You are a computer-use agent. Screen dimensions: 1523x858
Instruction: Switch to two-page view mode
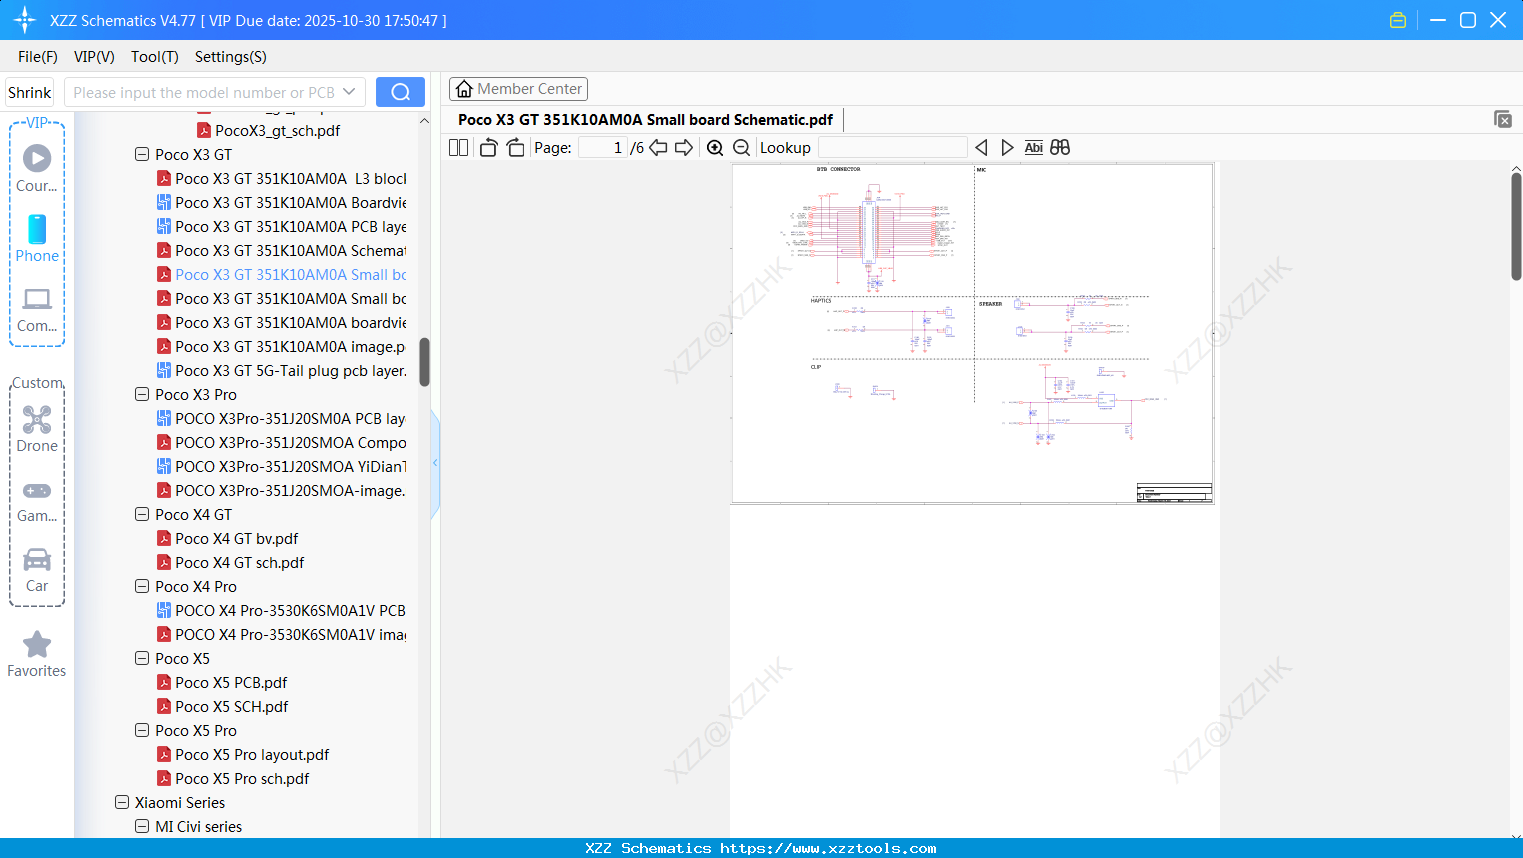coord(457,146)
